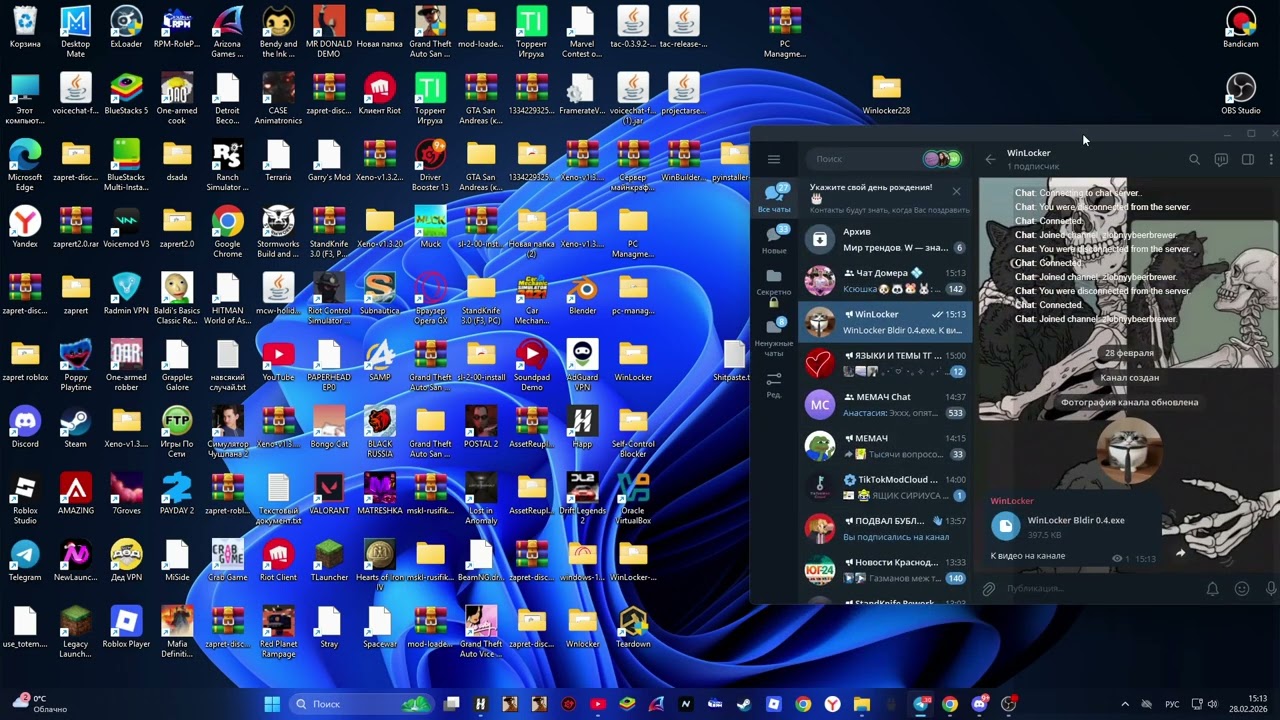Show hidden tray icons chevron
Image resolution: width=1280 pixels, height=720 pixels.
(1124, 704)
